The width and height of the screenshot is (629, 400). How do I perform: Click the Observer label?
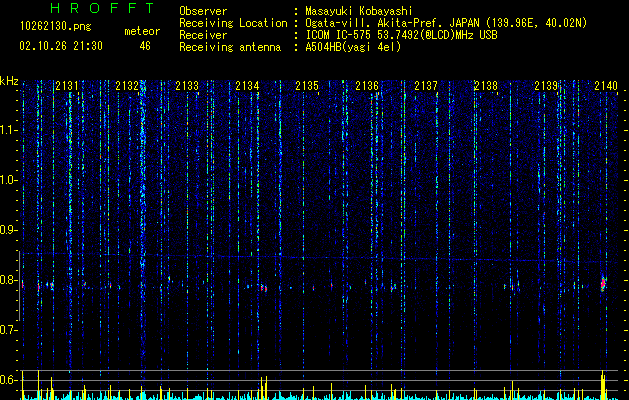pos(203,11)
